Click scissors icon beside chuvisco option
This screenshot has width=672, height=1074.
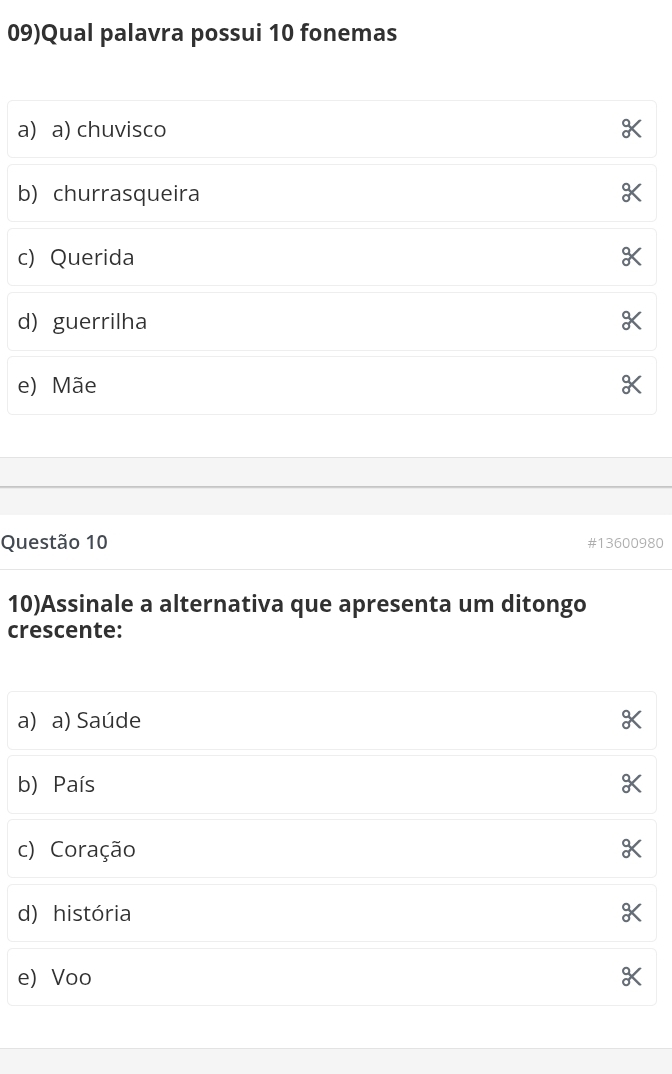pos(631,129)
